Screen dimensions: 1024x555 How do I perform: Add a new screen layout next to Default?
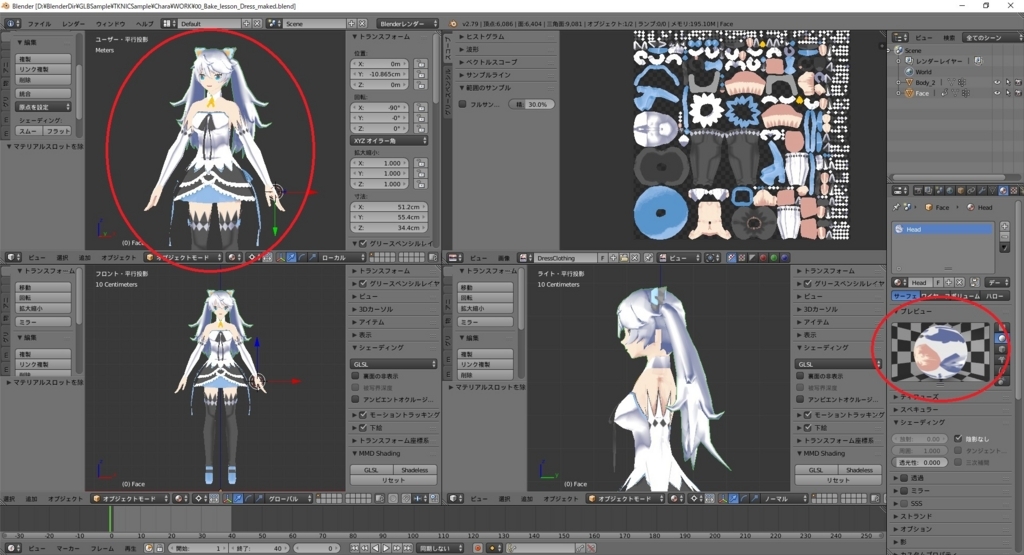(x=247, y=24)
